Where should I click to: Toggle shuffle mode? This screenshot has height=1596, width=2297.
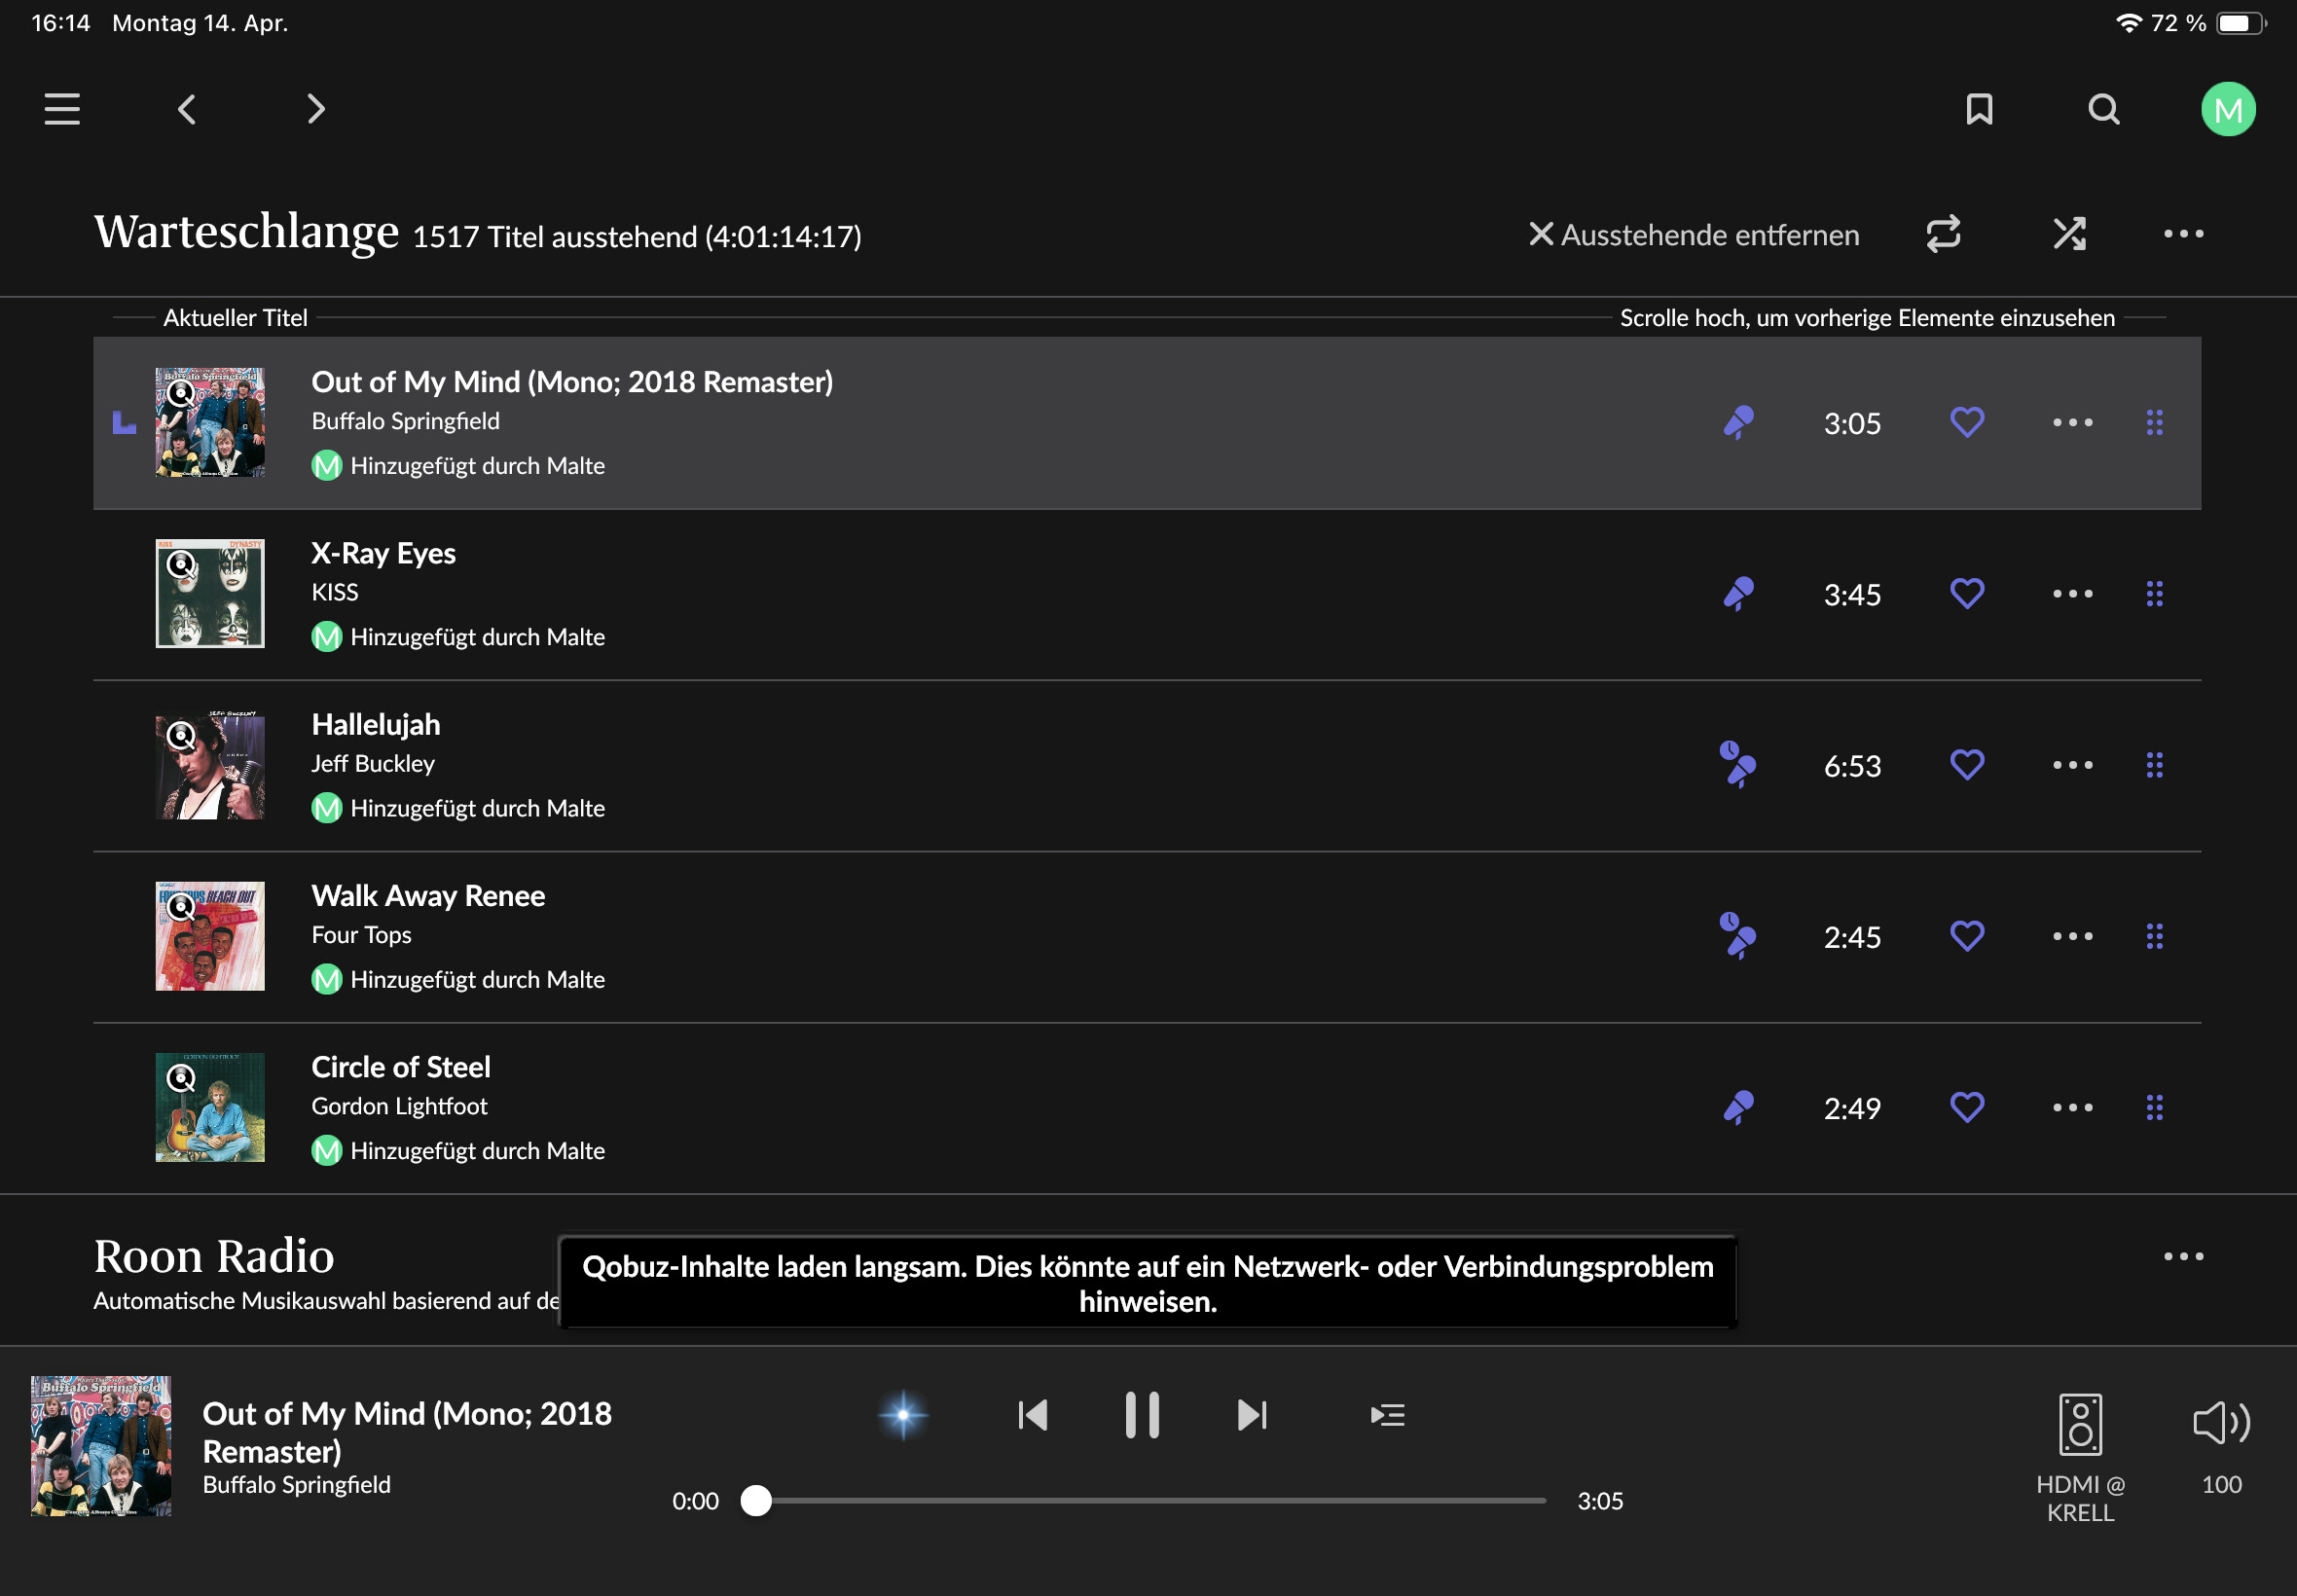tap(2069, 234)
